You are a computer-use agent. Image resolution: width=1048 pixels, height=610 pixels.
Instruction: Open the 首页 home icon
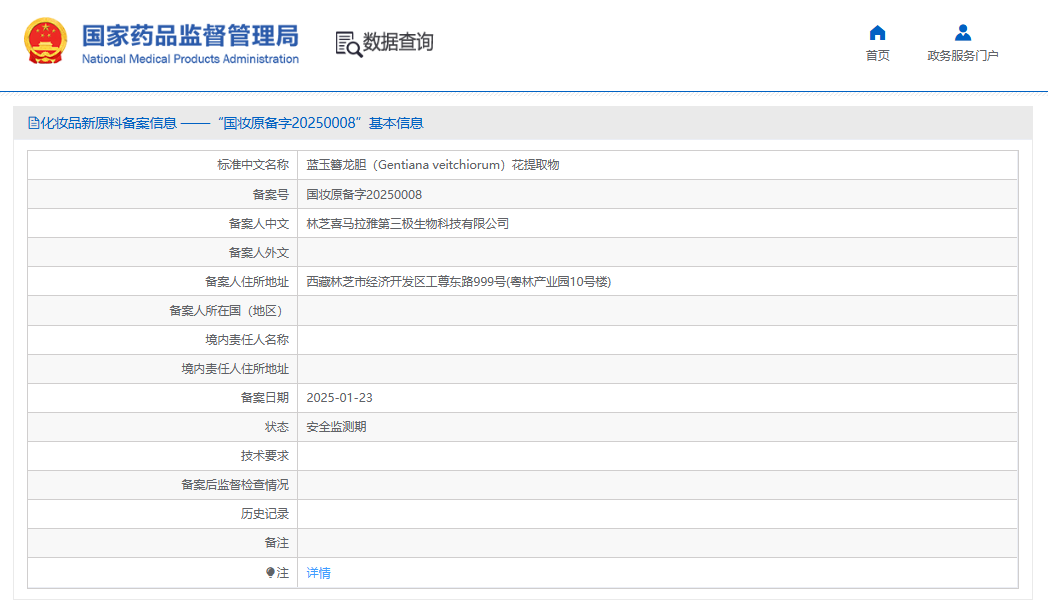[x=878, y=33]
